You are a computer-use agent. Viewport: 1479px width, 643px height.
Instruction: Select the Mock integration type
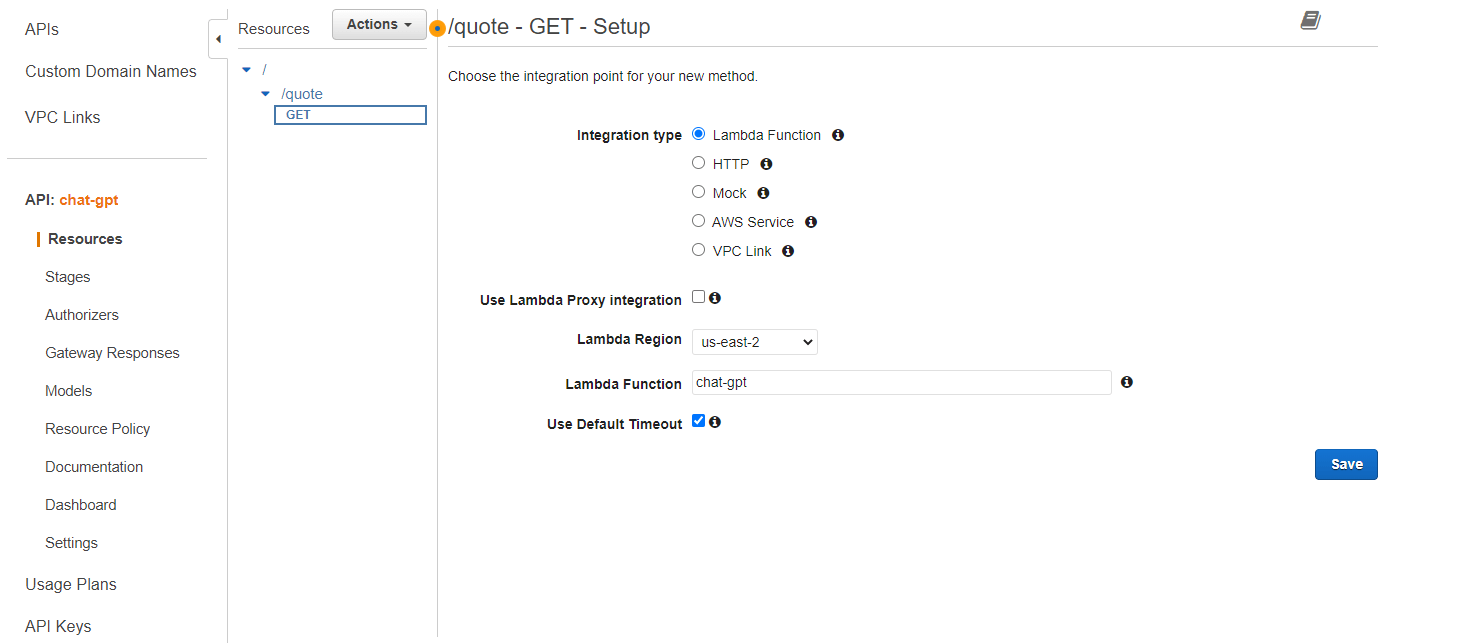tap(698, 191)
